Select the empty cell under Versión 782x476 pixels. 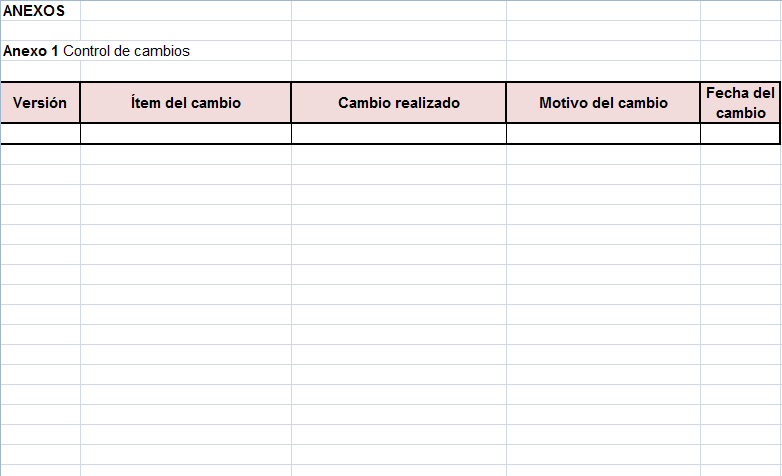point(40,134)
